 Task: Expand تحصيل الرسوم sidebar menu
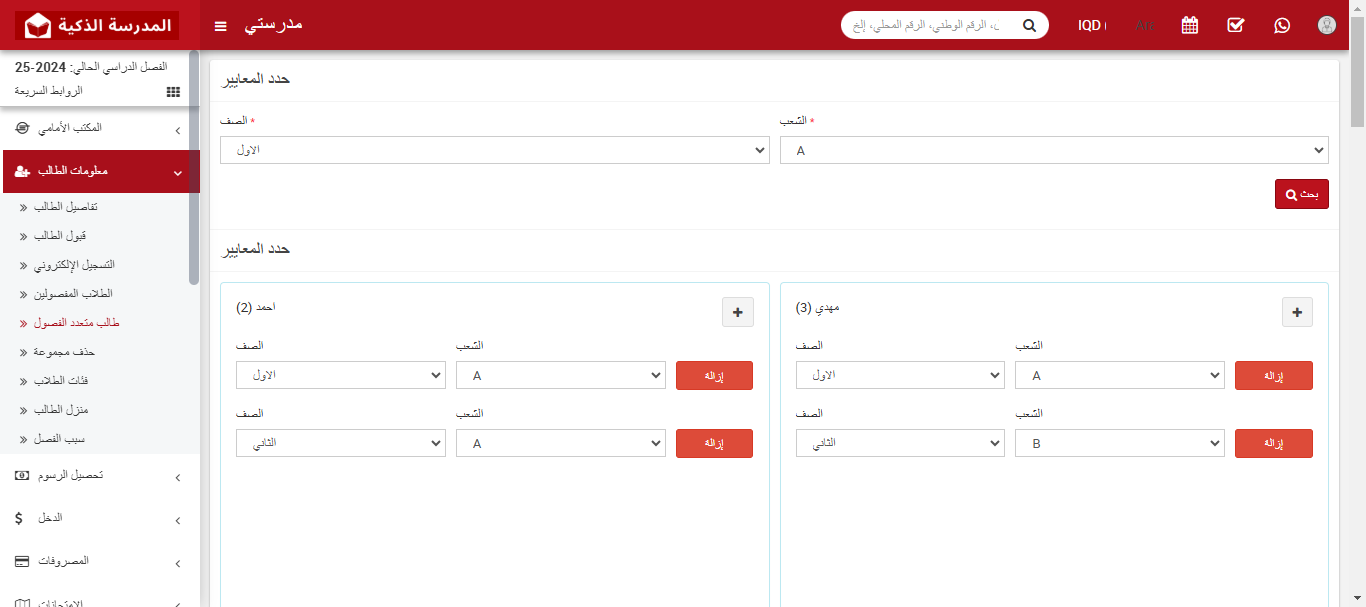click(100, 476)
